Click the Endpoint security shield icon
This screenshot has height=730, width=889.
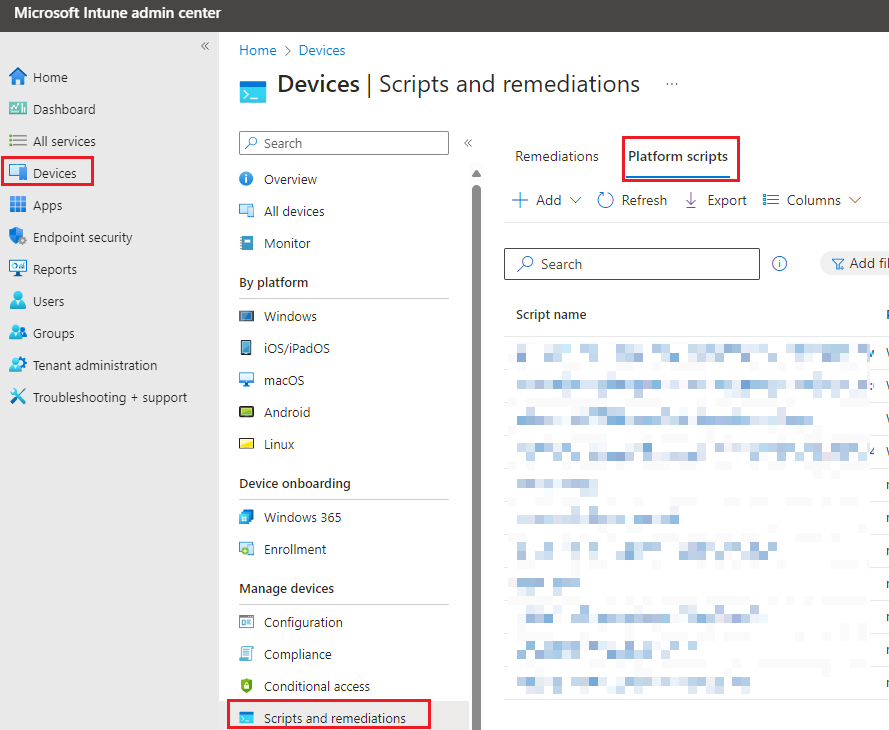coord(18,236)
